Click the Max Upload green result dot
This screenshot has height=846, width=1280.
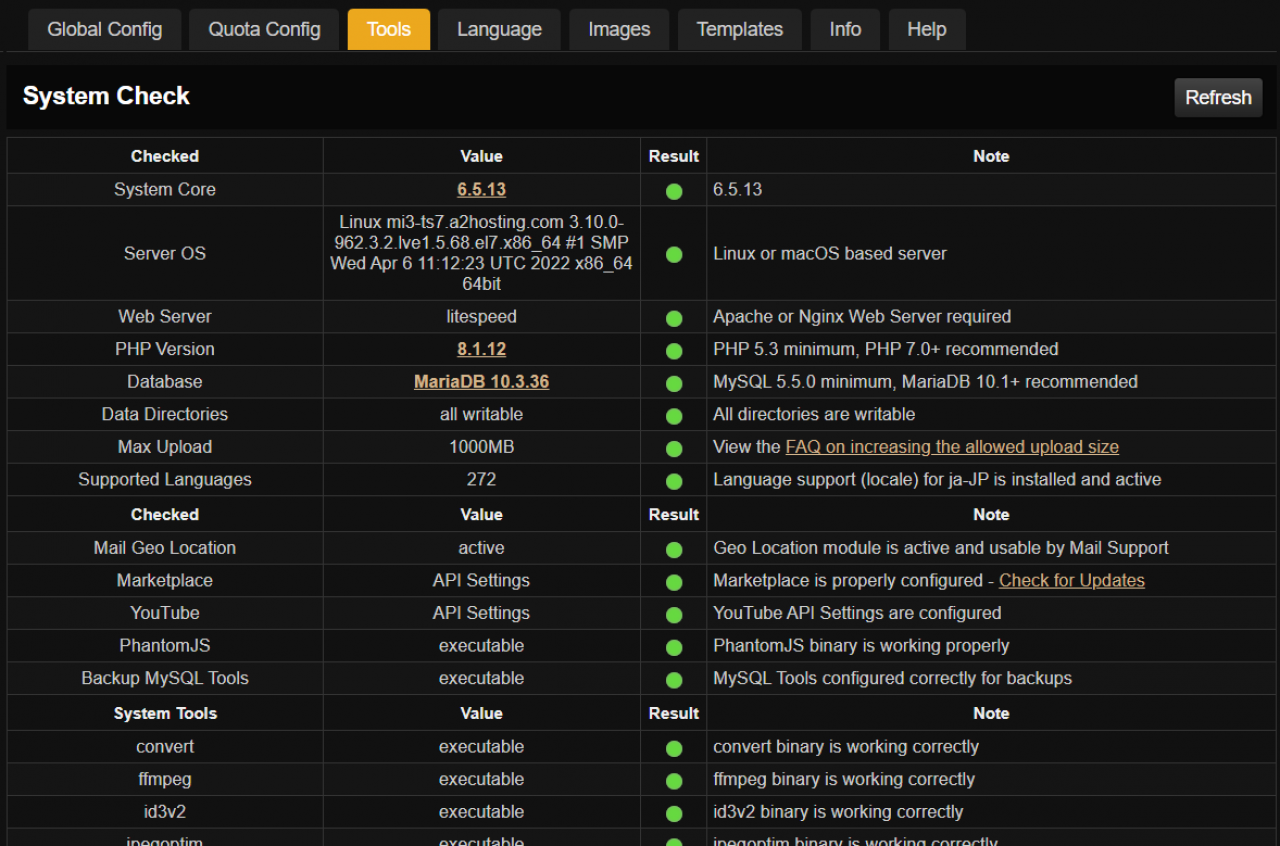pos(674,449)
